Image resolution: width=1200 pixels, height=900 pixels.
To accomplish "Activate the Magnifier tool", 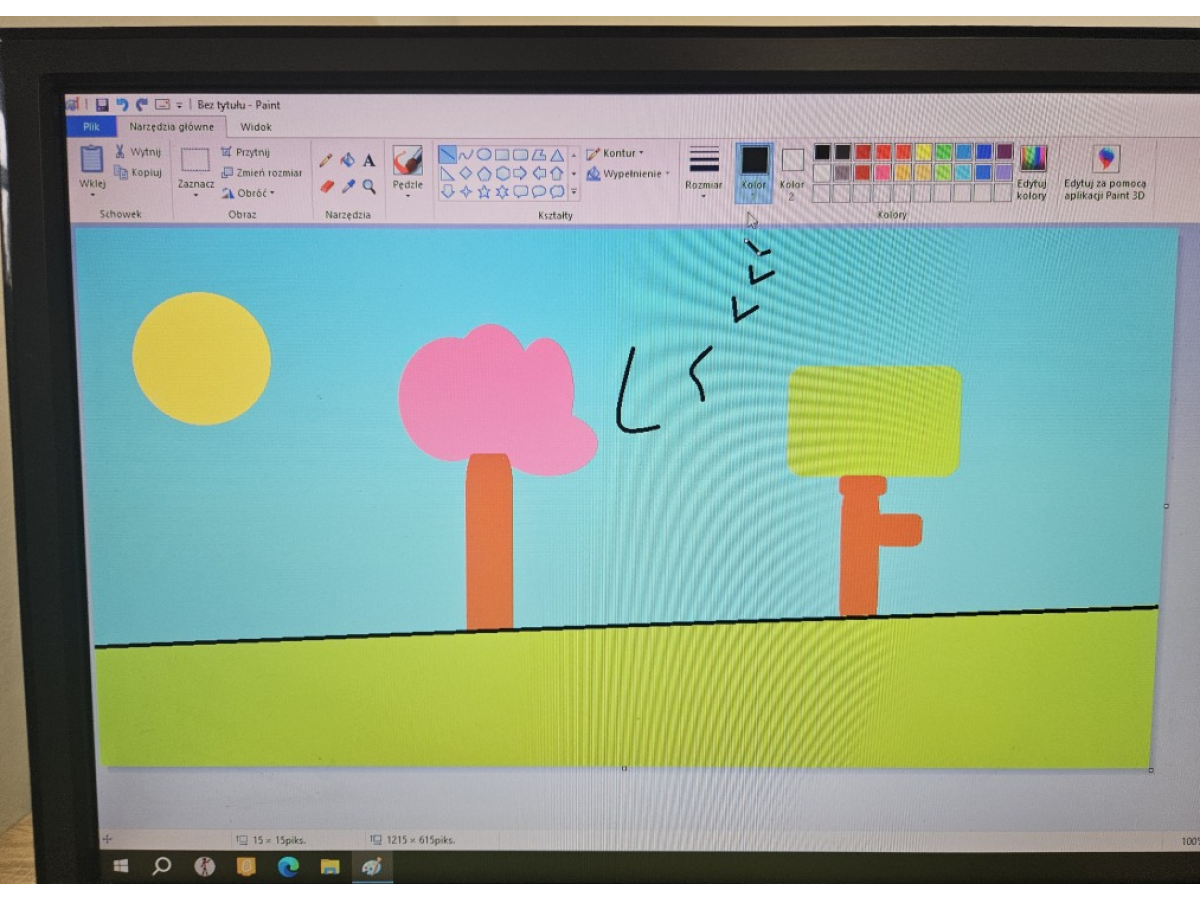I will pos(369,186).
